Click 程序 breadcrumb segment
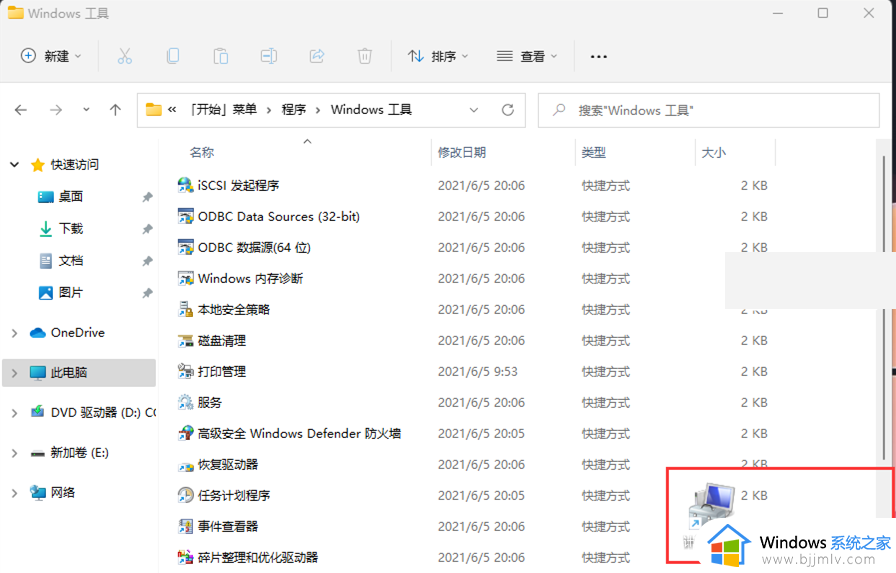 point(294,109)
